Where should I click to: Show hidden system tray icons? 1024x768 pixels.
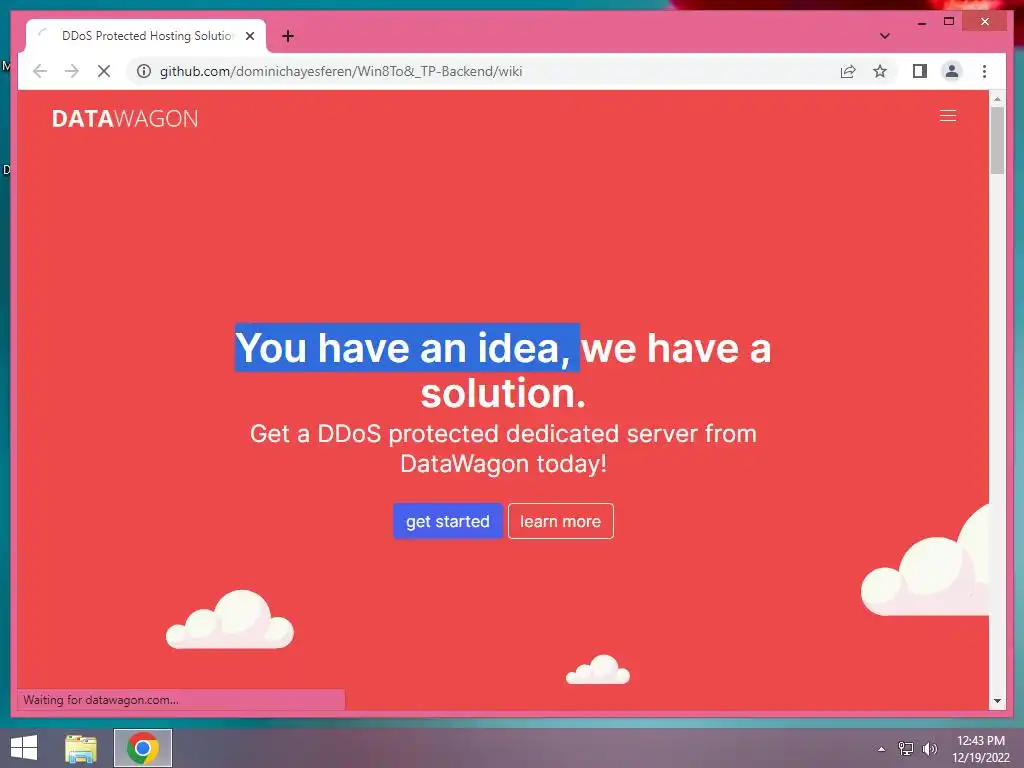pyautogui.click(x=882, y=749)
